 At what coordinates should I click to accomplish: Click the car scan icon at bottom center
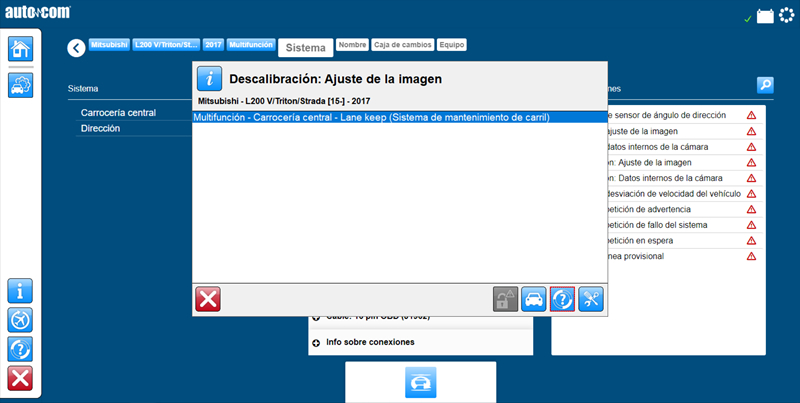pos(421,382)
